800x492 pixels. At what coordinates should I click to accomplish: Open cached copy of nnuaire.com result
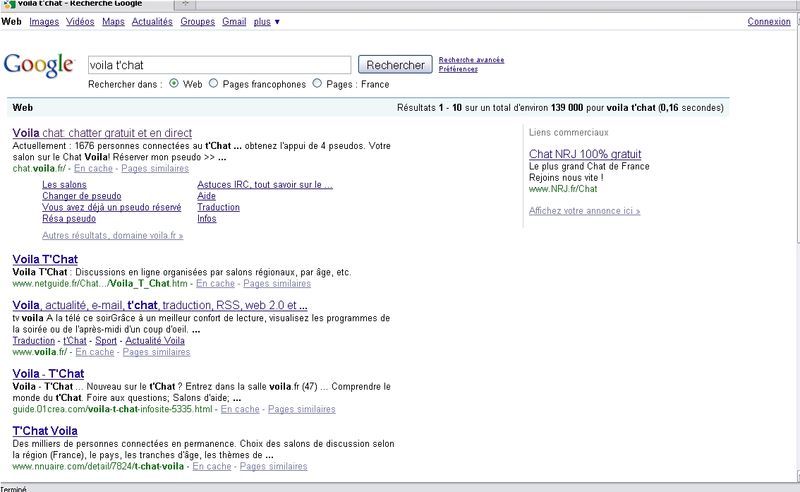tap(212, 466)
